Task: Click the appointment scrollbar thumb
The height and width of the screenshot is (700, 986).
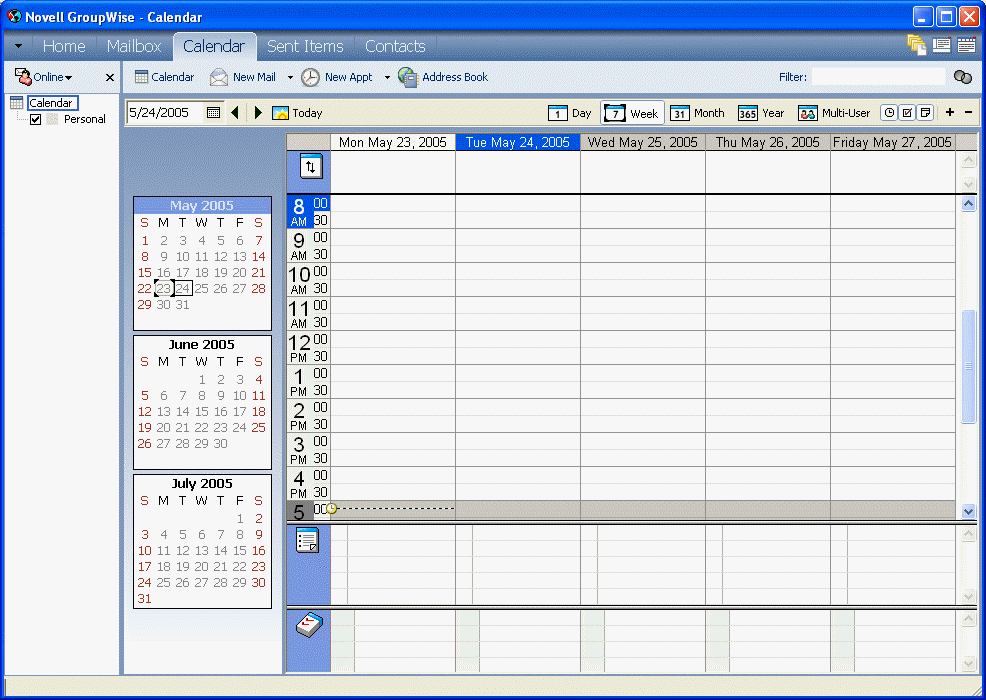Action: coord(968,367)
